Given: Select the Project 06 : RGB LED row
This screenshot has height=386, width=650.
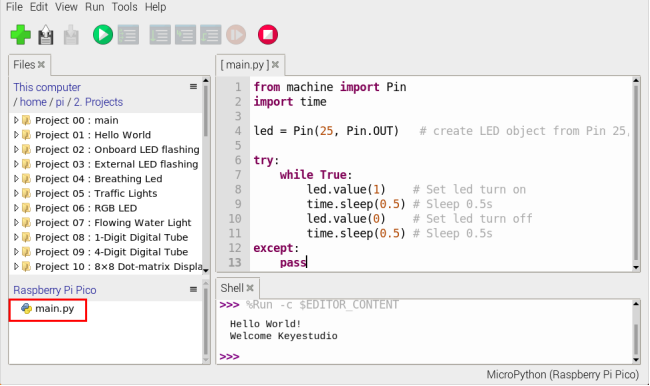Looking at the screenshot, I should point(106,208).
